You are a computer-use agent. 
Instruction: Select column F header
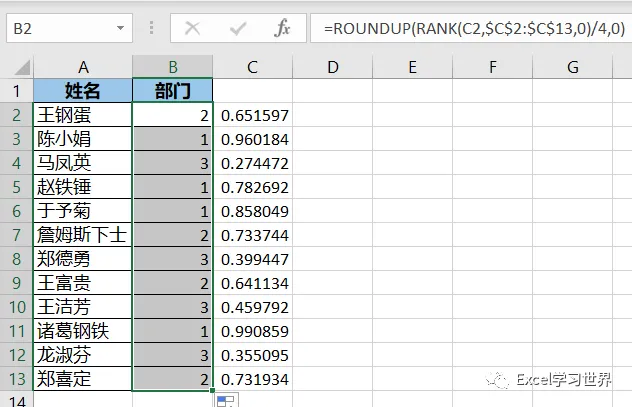pyautogui.click(x=493, y=67)
